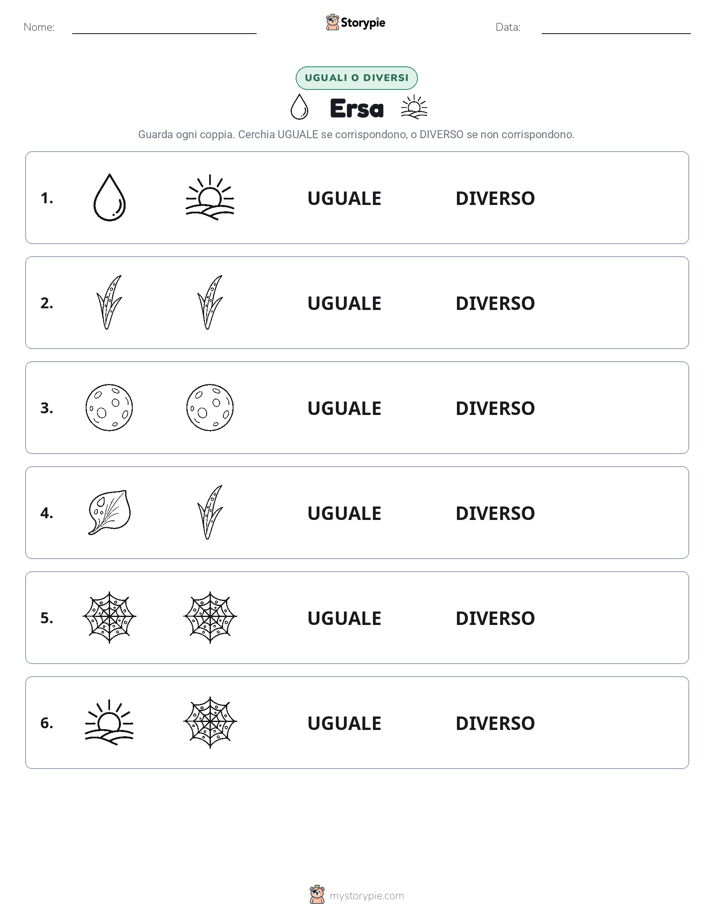
Task: Choose DIVERSO for question 1
Action: 495,198
